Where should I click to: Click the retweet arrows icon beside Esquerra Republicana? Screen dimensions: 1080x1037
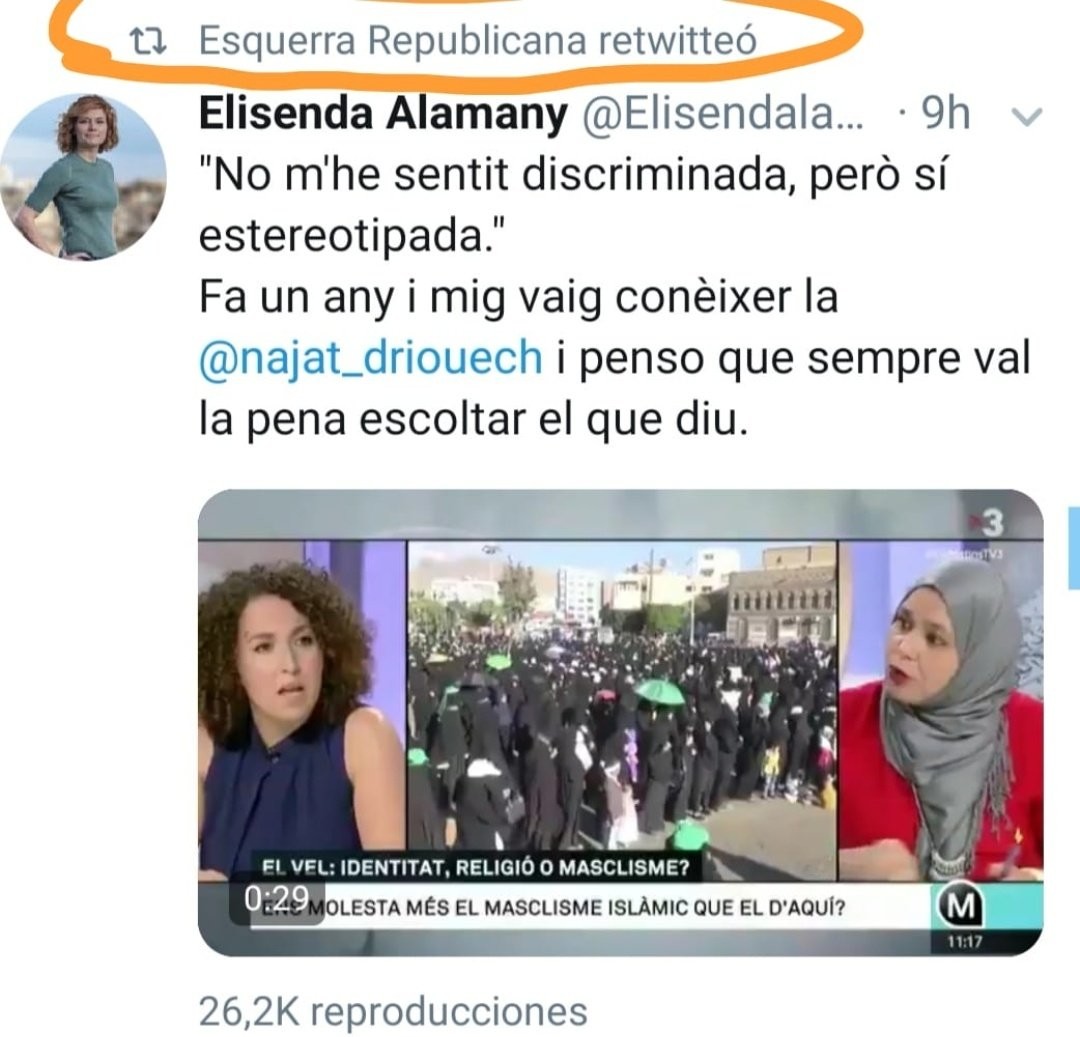point(148,41)
